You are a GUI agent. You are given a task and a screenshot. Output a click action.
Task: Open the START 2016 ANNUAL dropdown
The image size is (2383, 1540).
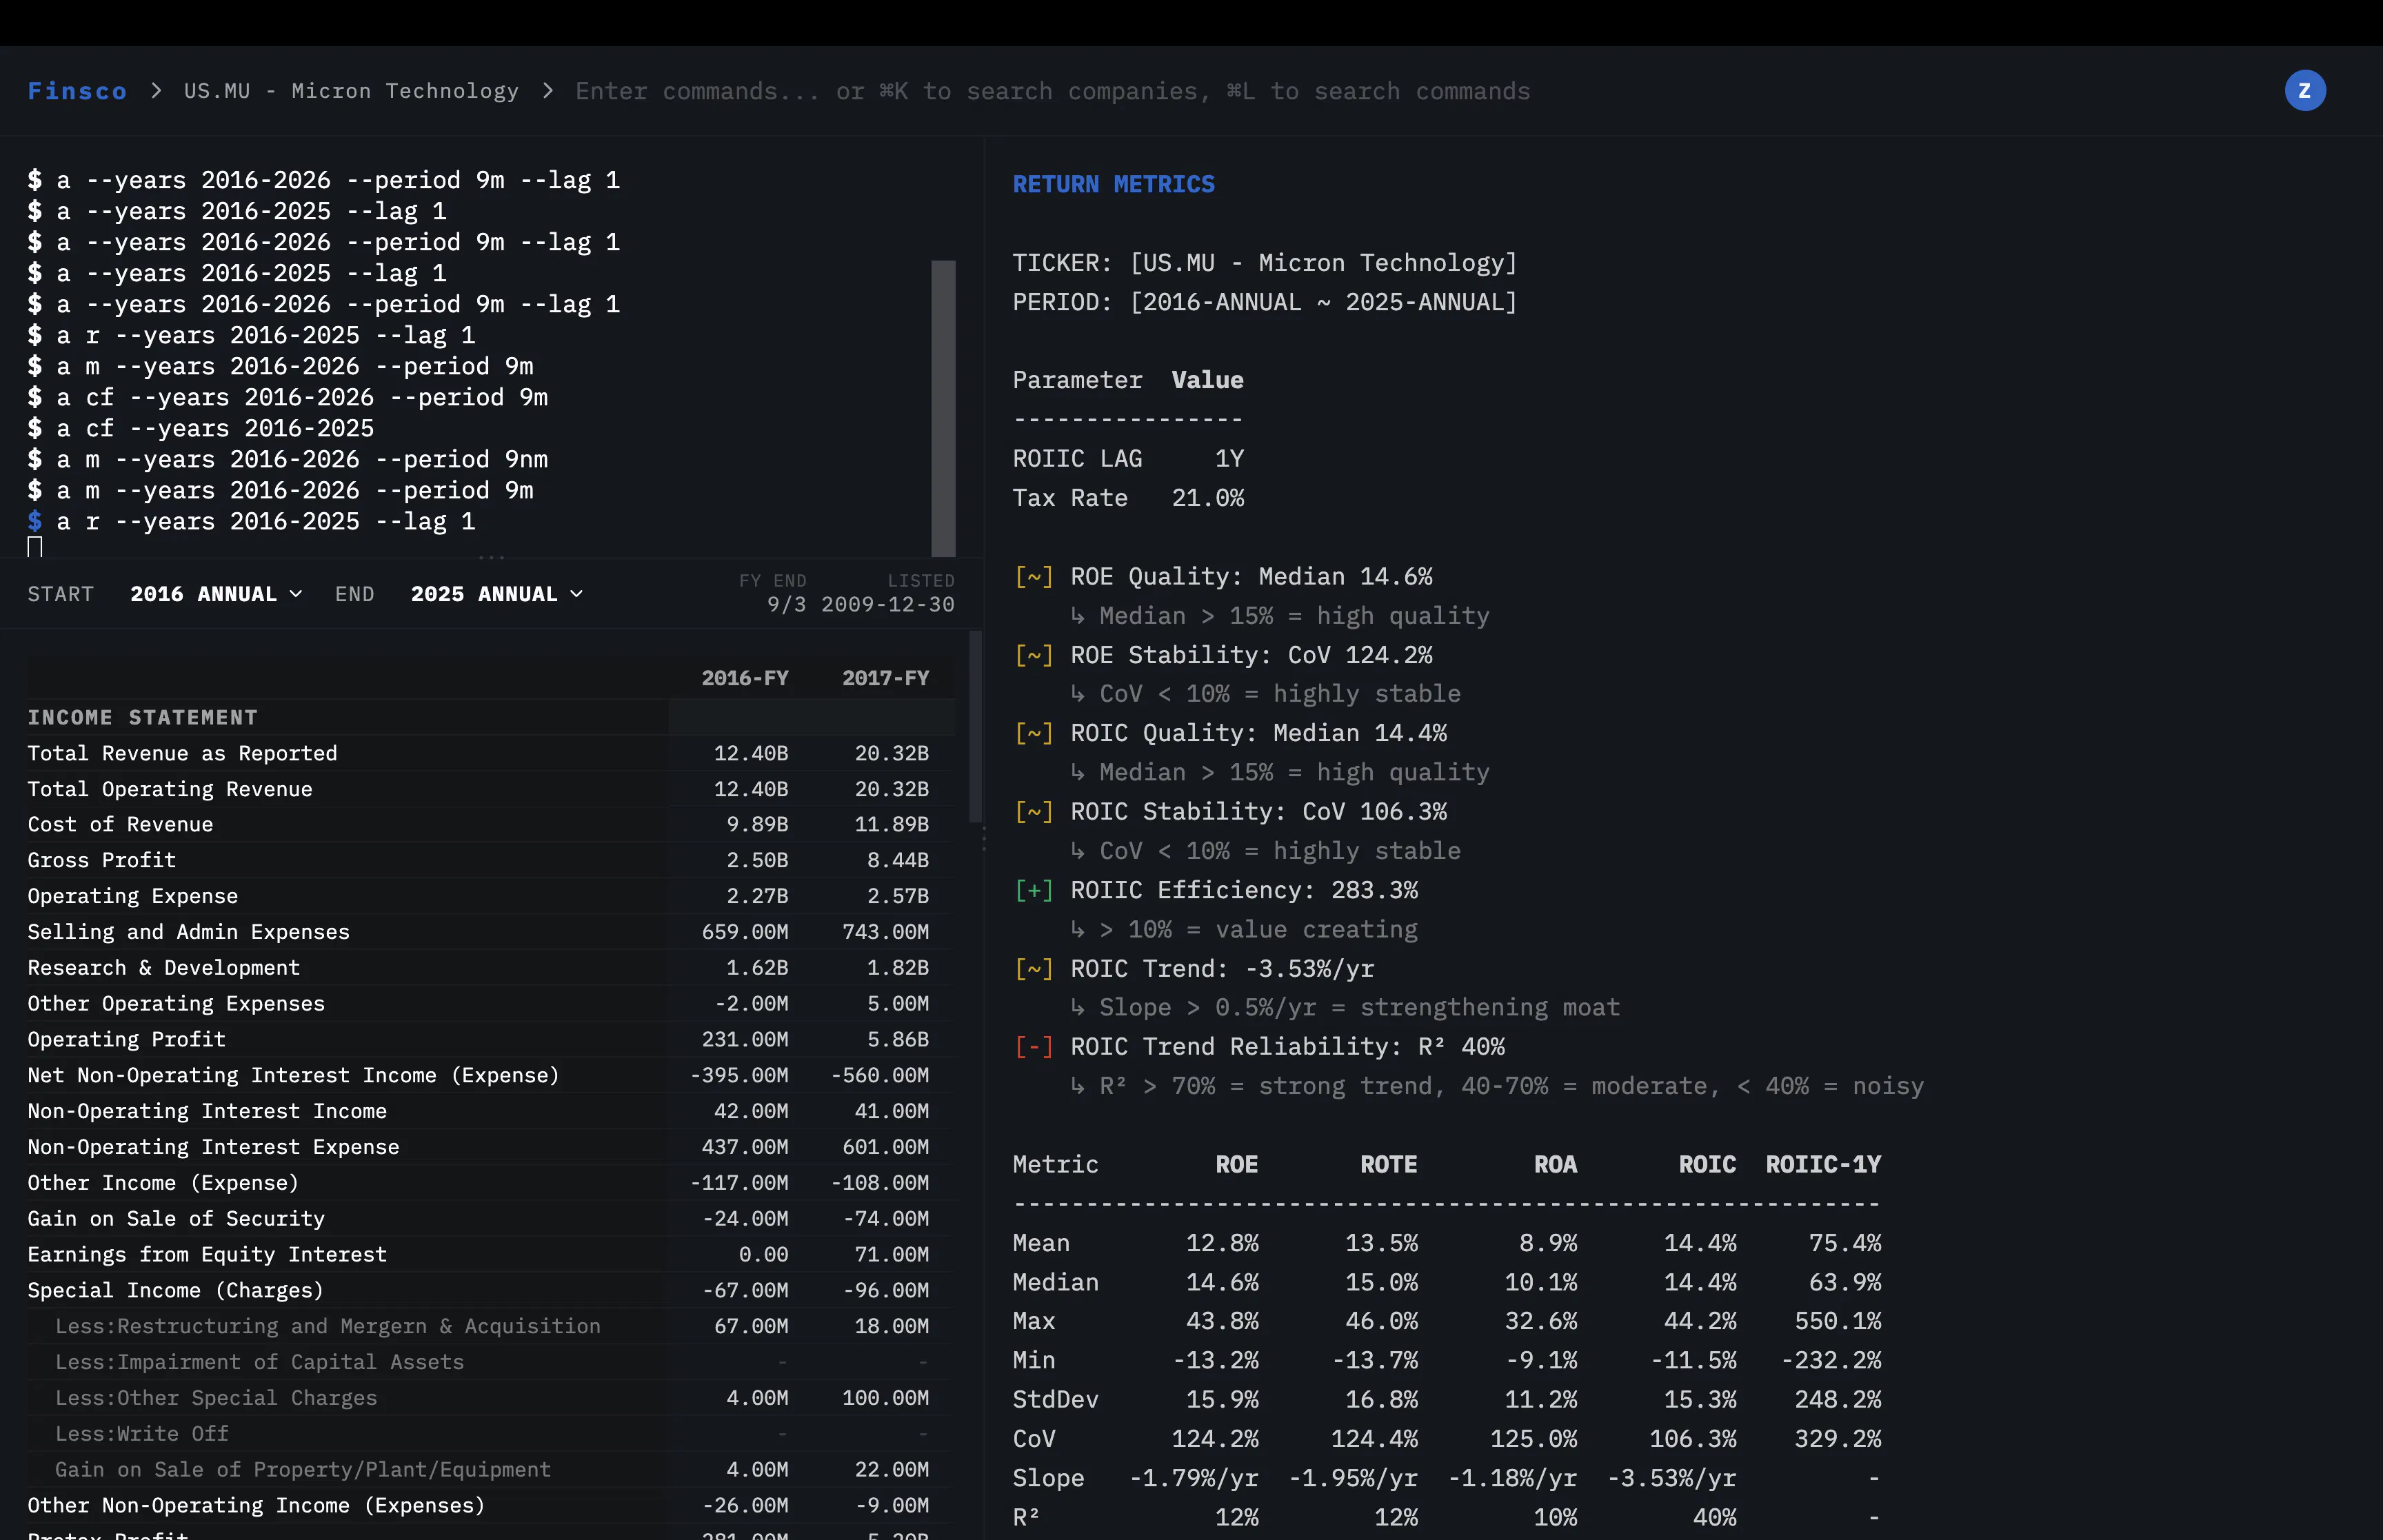216,594
